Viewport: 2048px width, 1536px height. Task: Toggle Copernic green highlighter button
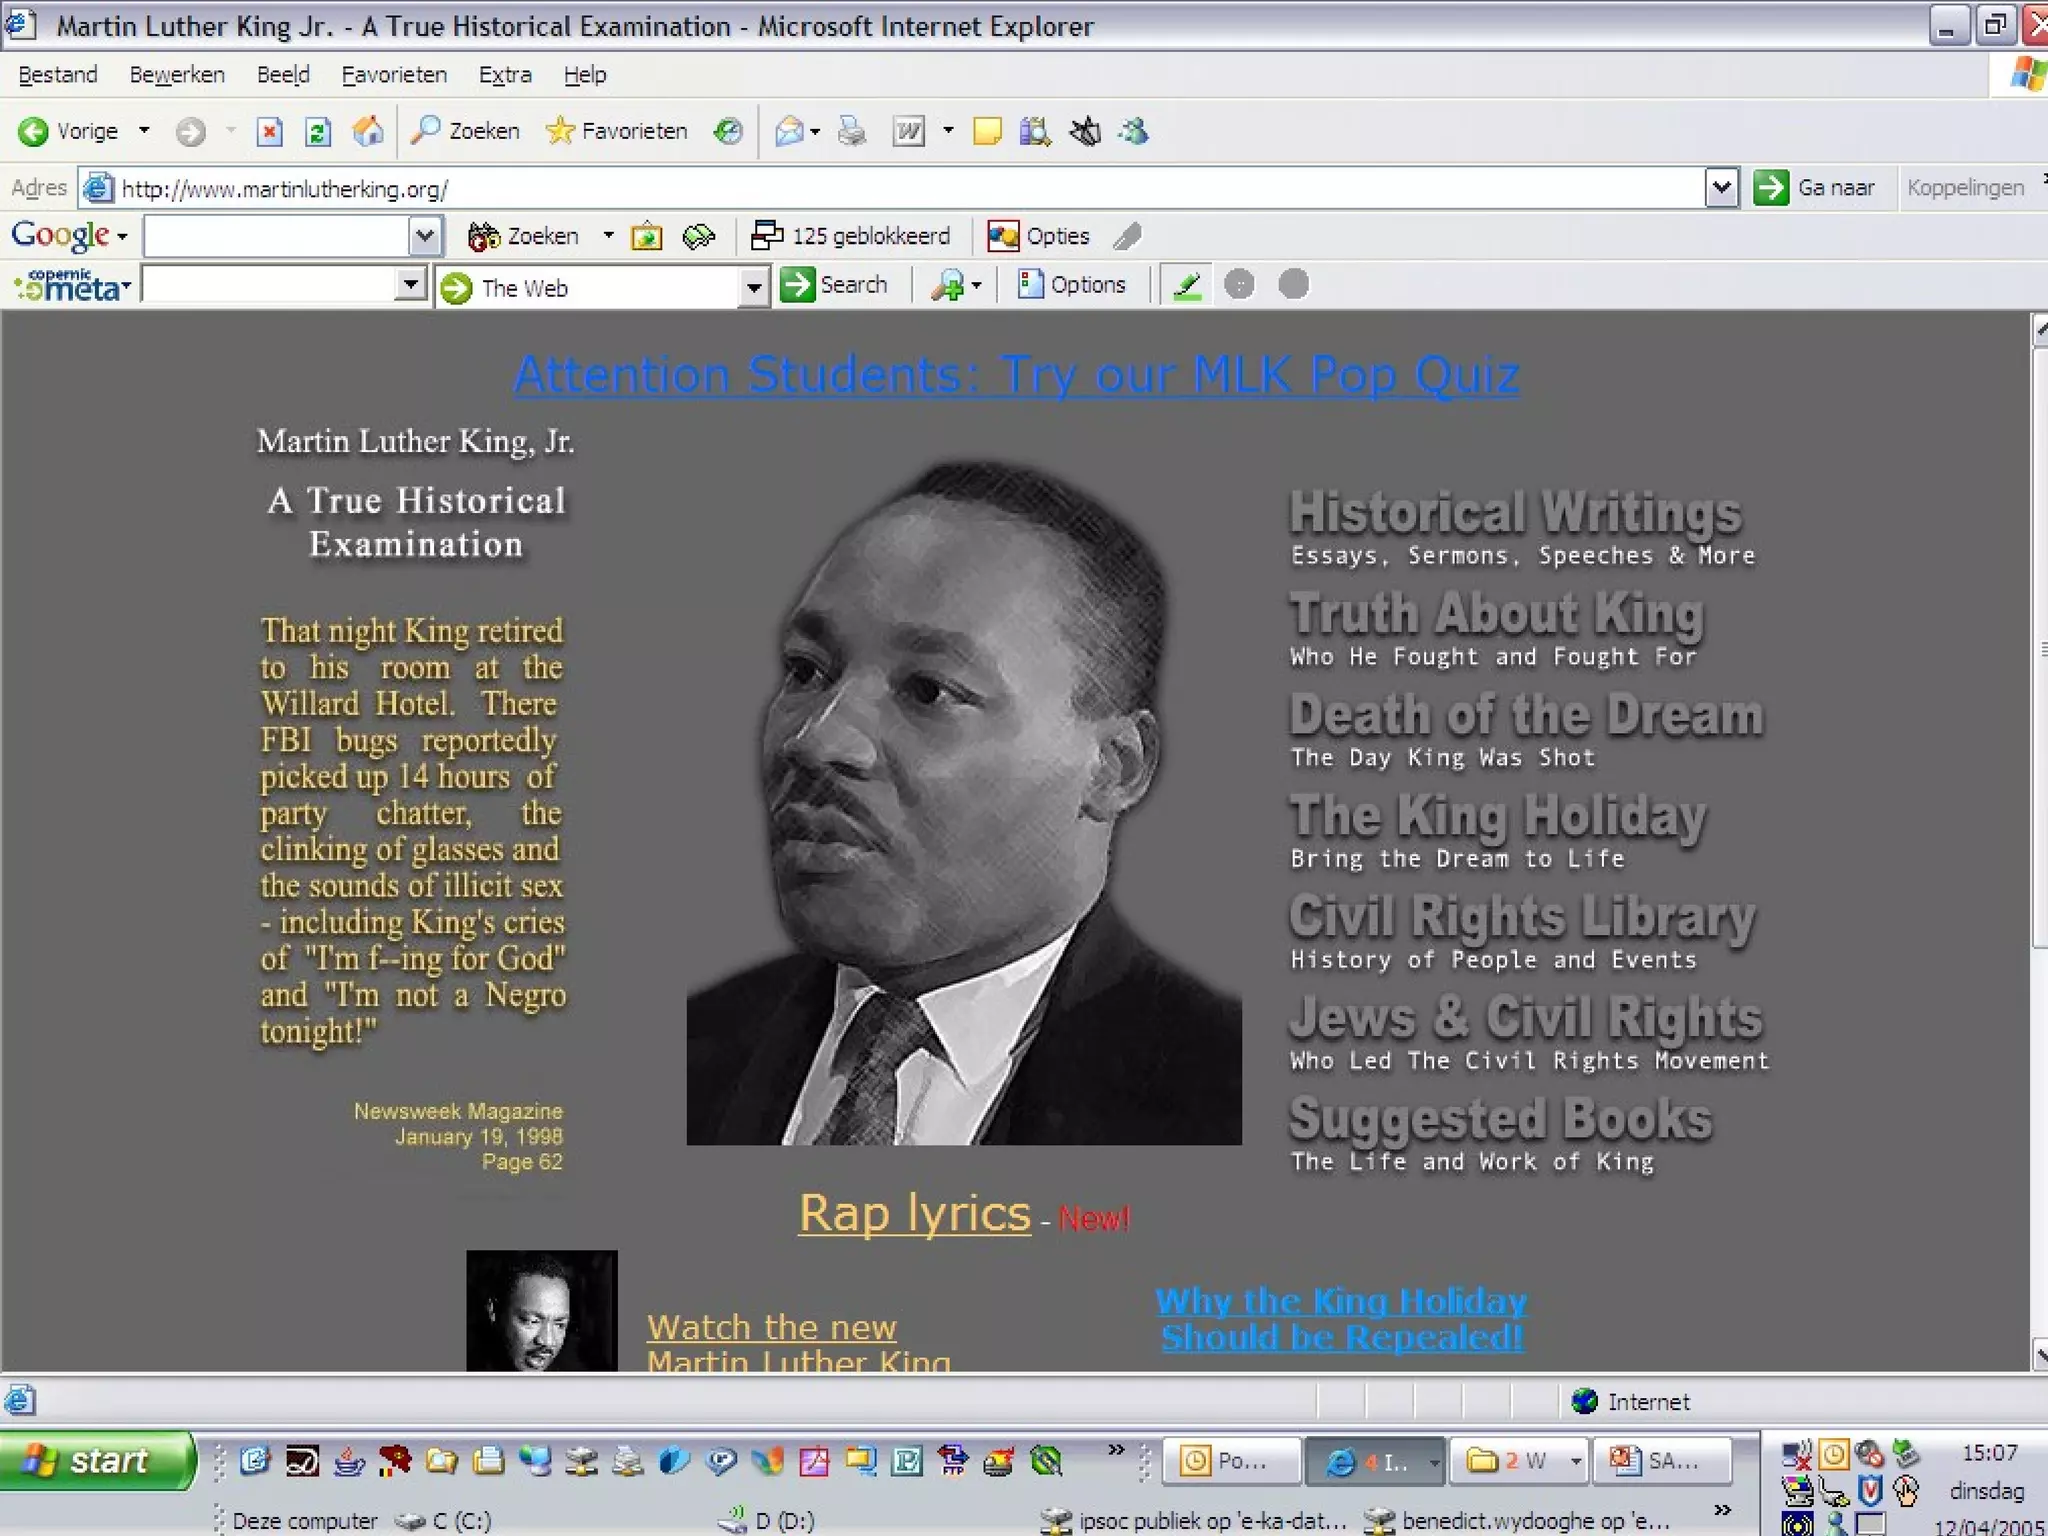point(1187,286)
